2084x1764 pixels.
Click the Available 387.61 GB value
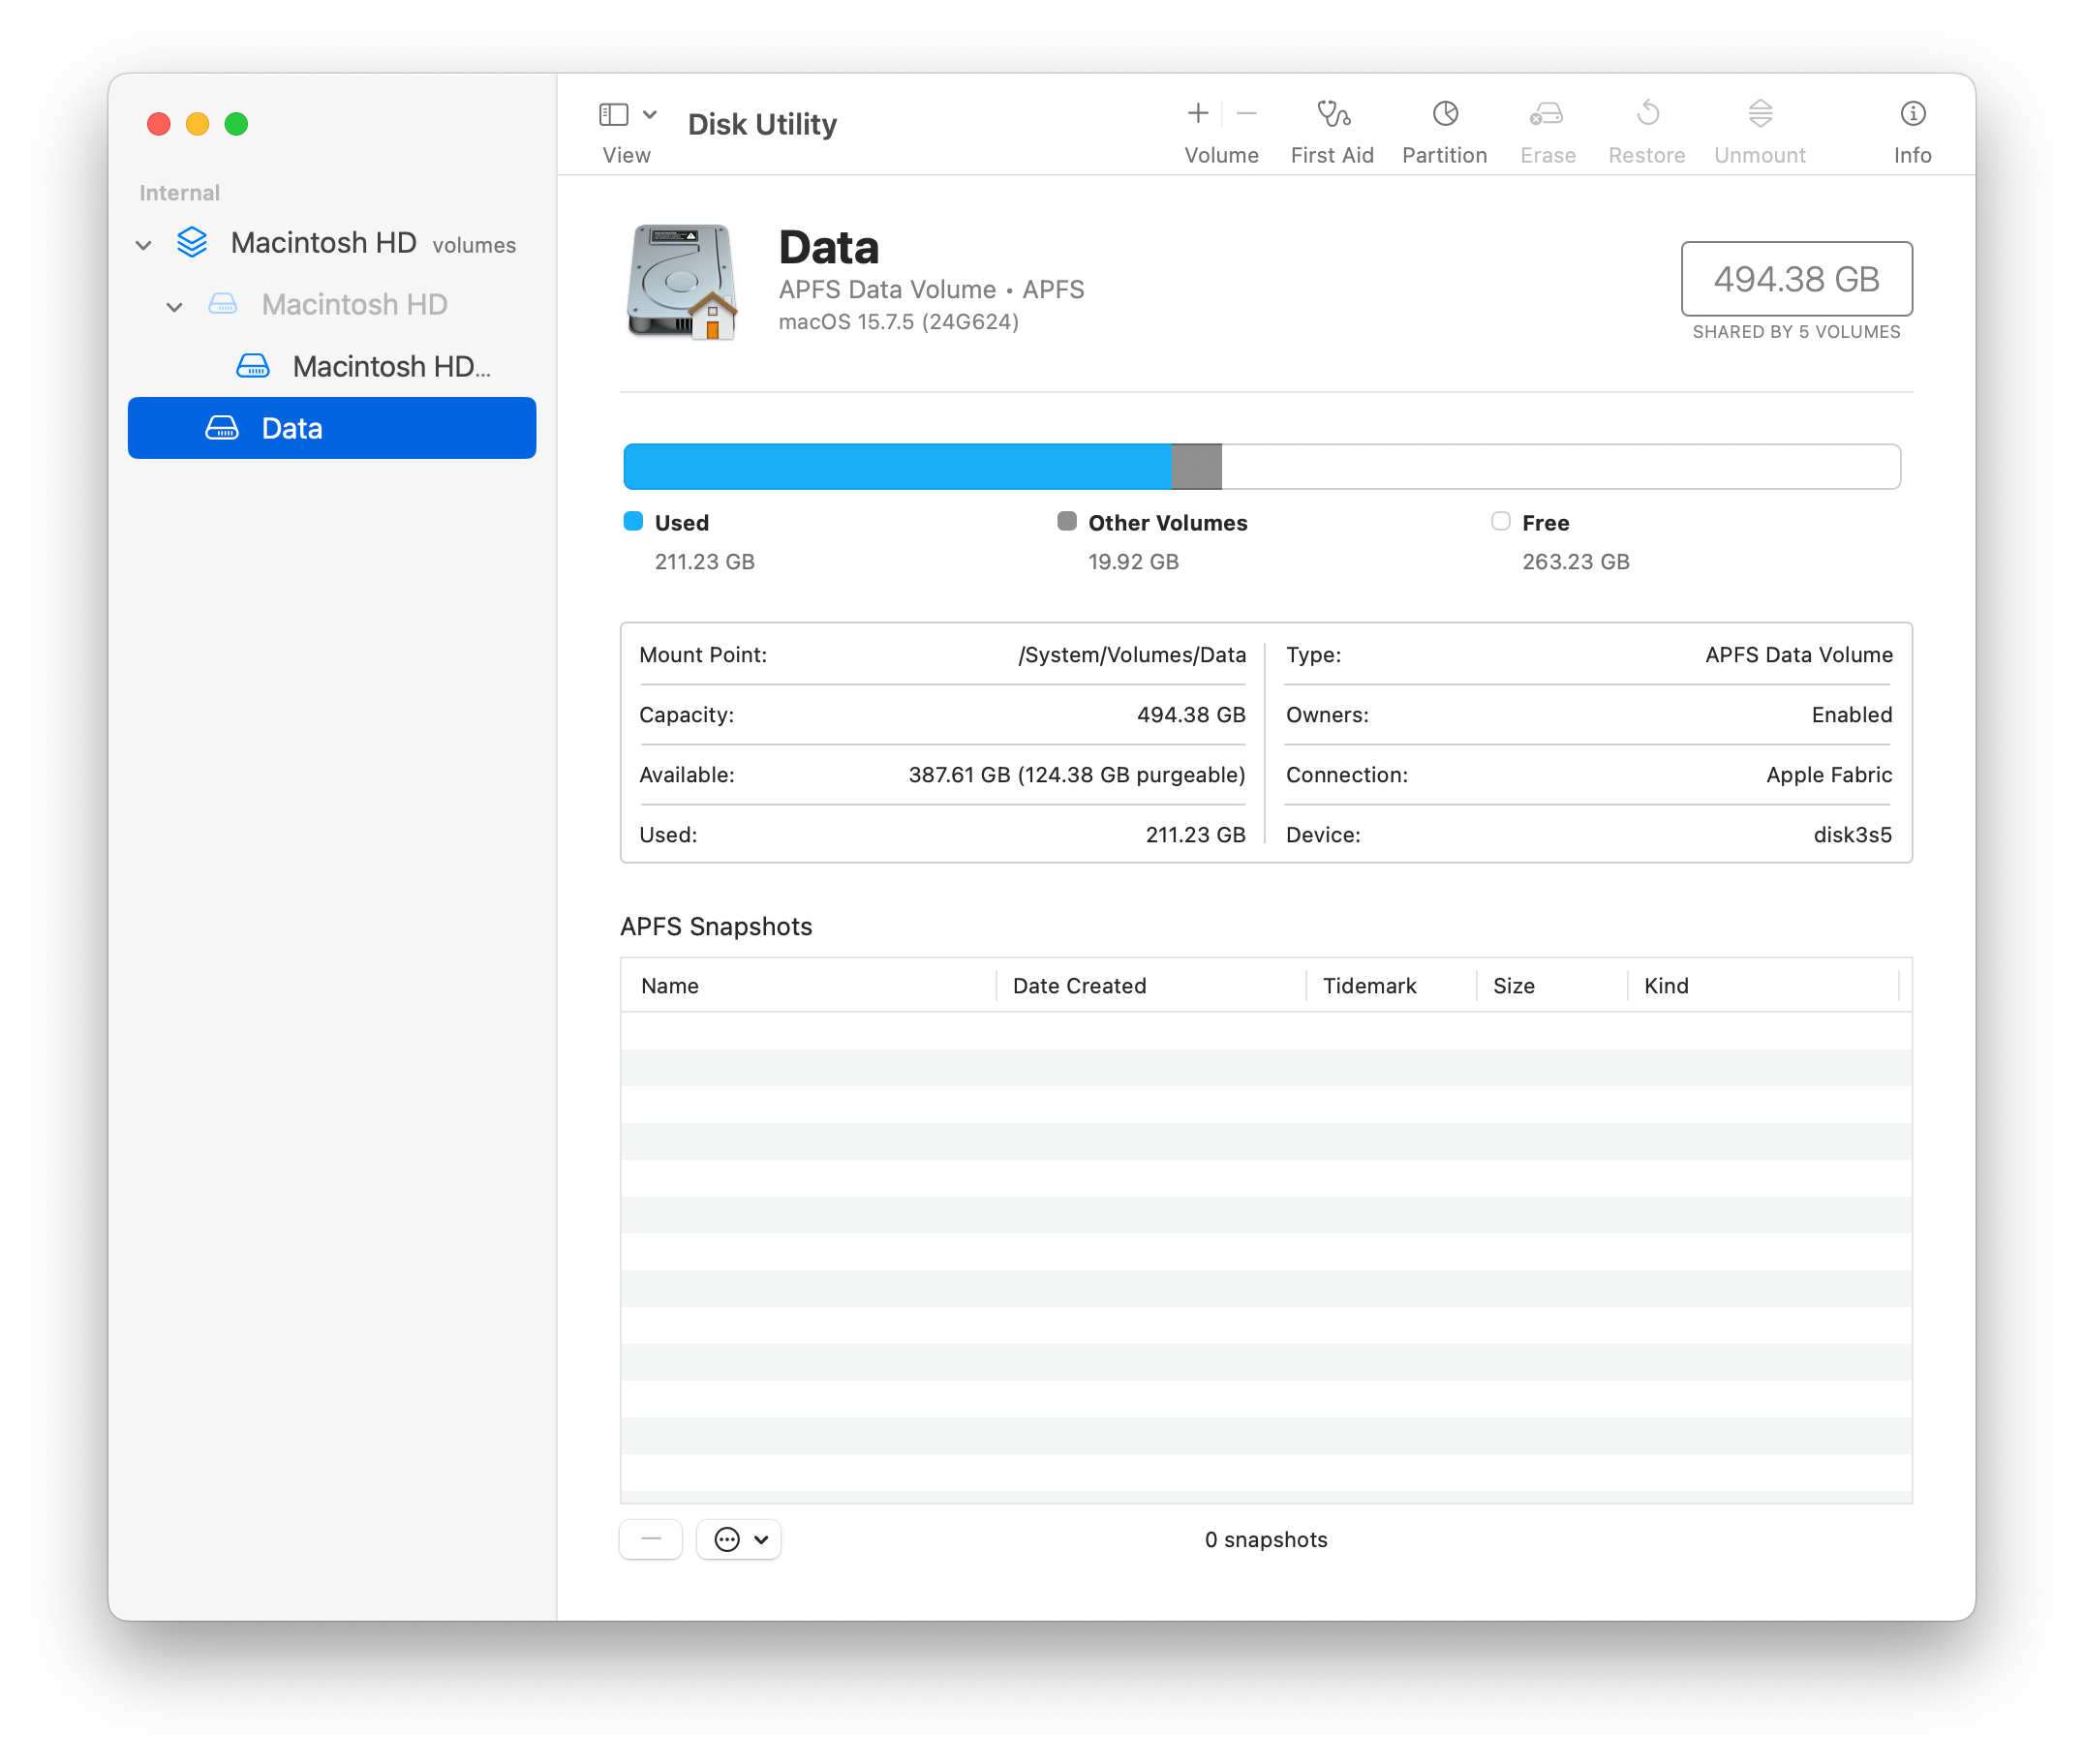(x=1077, y=775)
